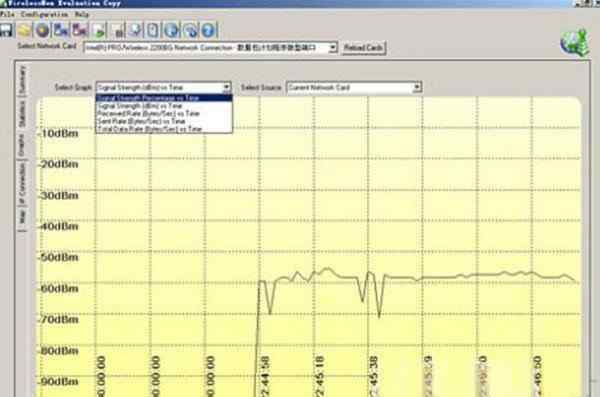Click the yellow open folder toolbar icon

pos(24,30)
